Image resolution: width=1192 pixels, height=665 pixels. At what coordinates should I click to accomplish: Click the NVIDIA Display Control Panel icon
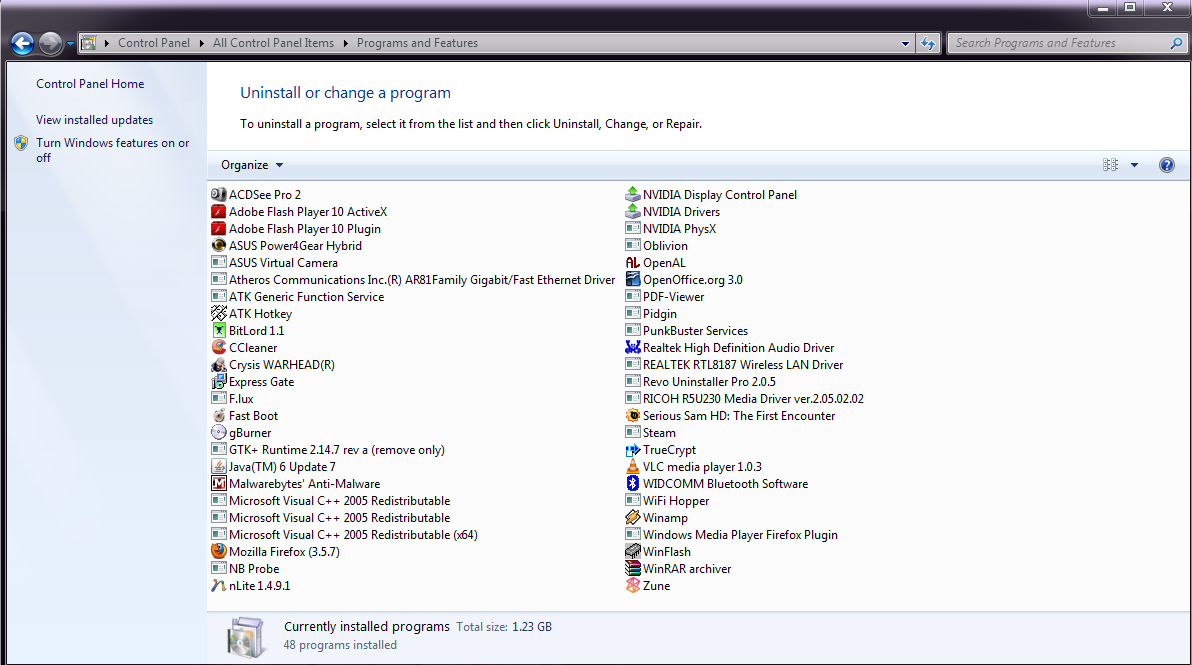[x=632, y=195]
